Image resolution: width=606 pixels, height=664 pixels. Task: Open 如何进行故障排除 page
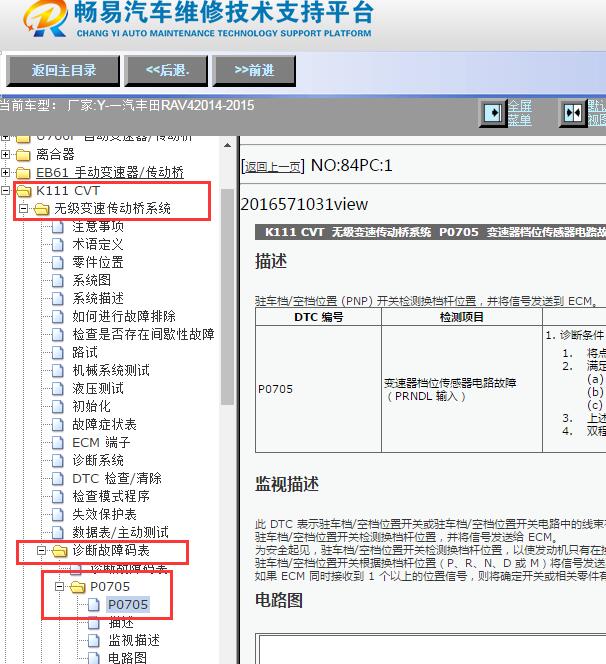click(124, 316)
